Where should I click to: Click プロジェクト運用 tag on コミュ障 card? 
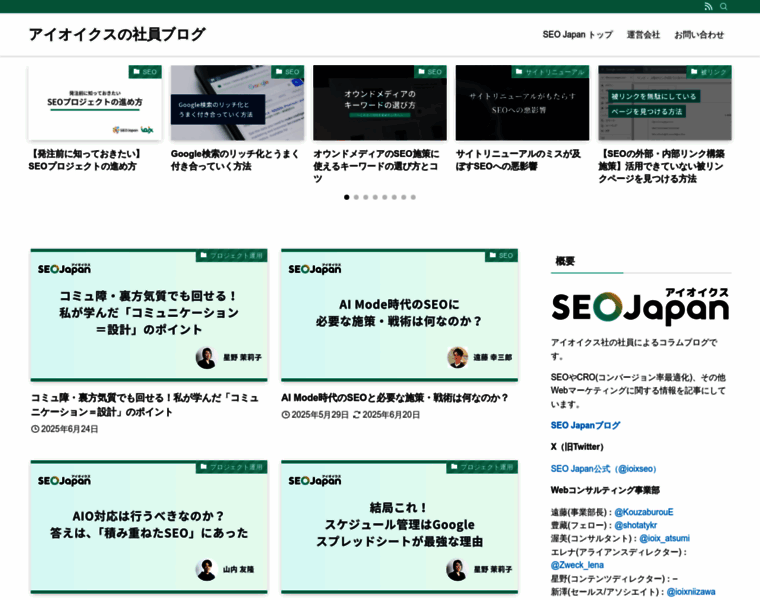click(232, 255)
